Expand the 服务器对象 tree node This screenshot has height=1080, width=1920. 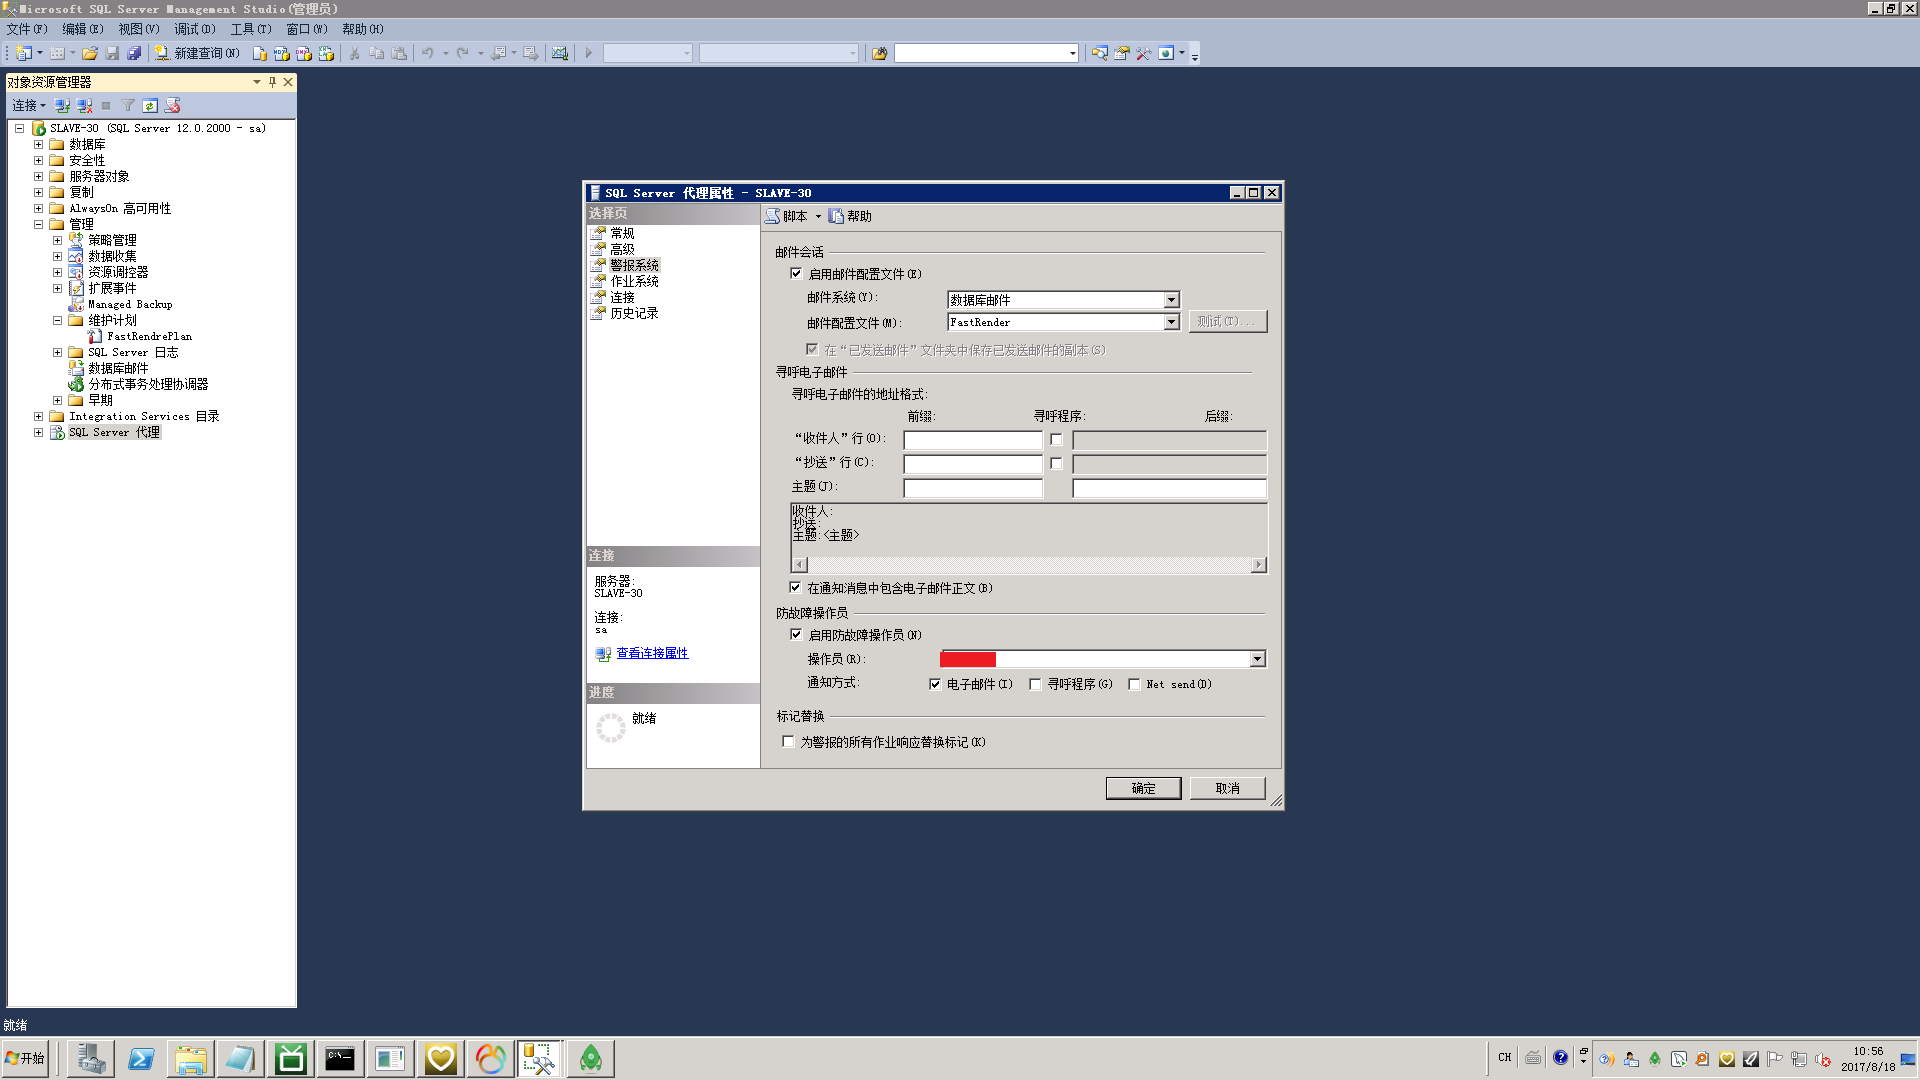[38, 176]
